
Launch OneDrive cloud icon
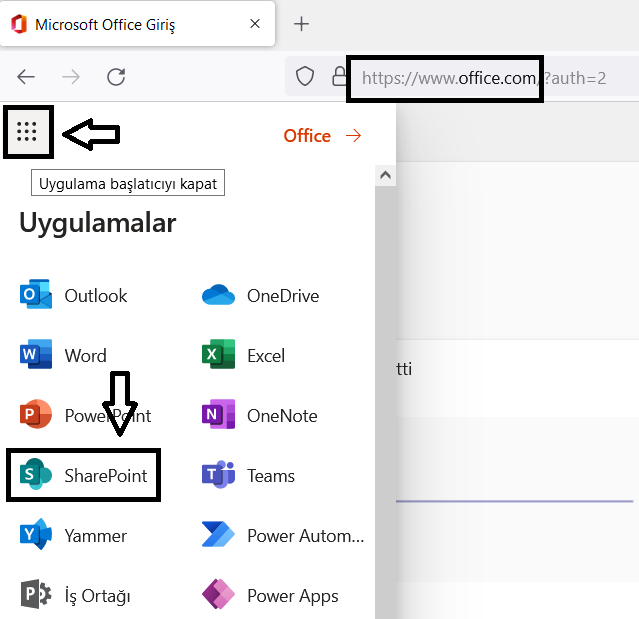point(218,295)
